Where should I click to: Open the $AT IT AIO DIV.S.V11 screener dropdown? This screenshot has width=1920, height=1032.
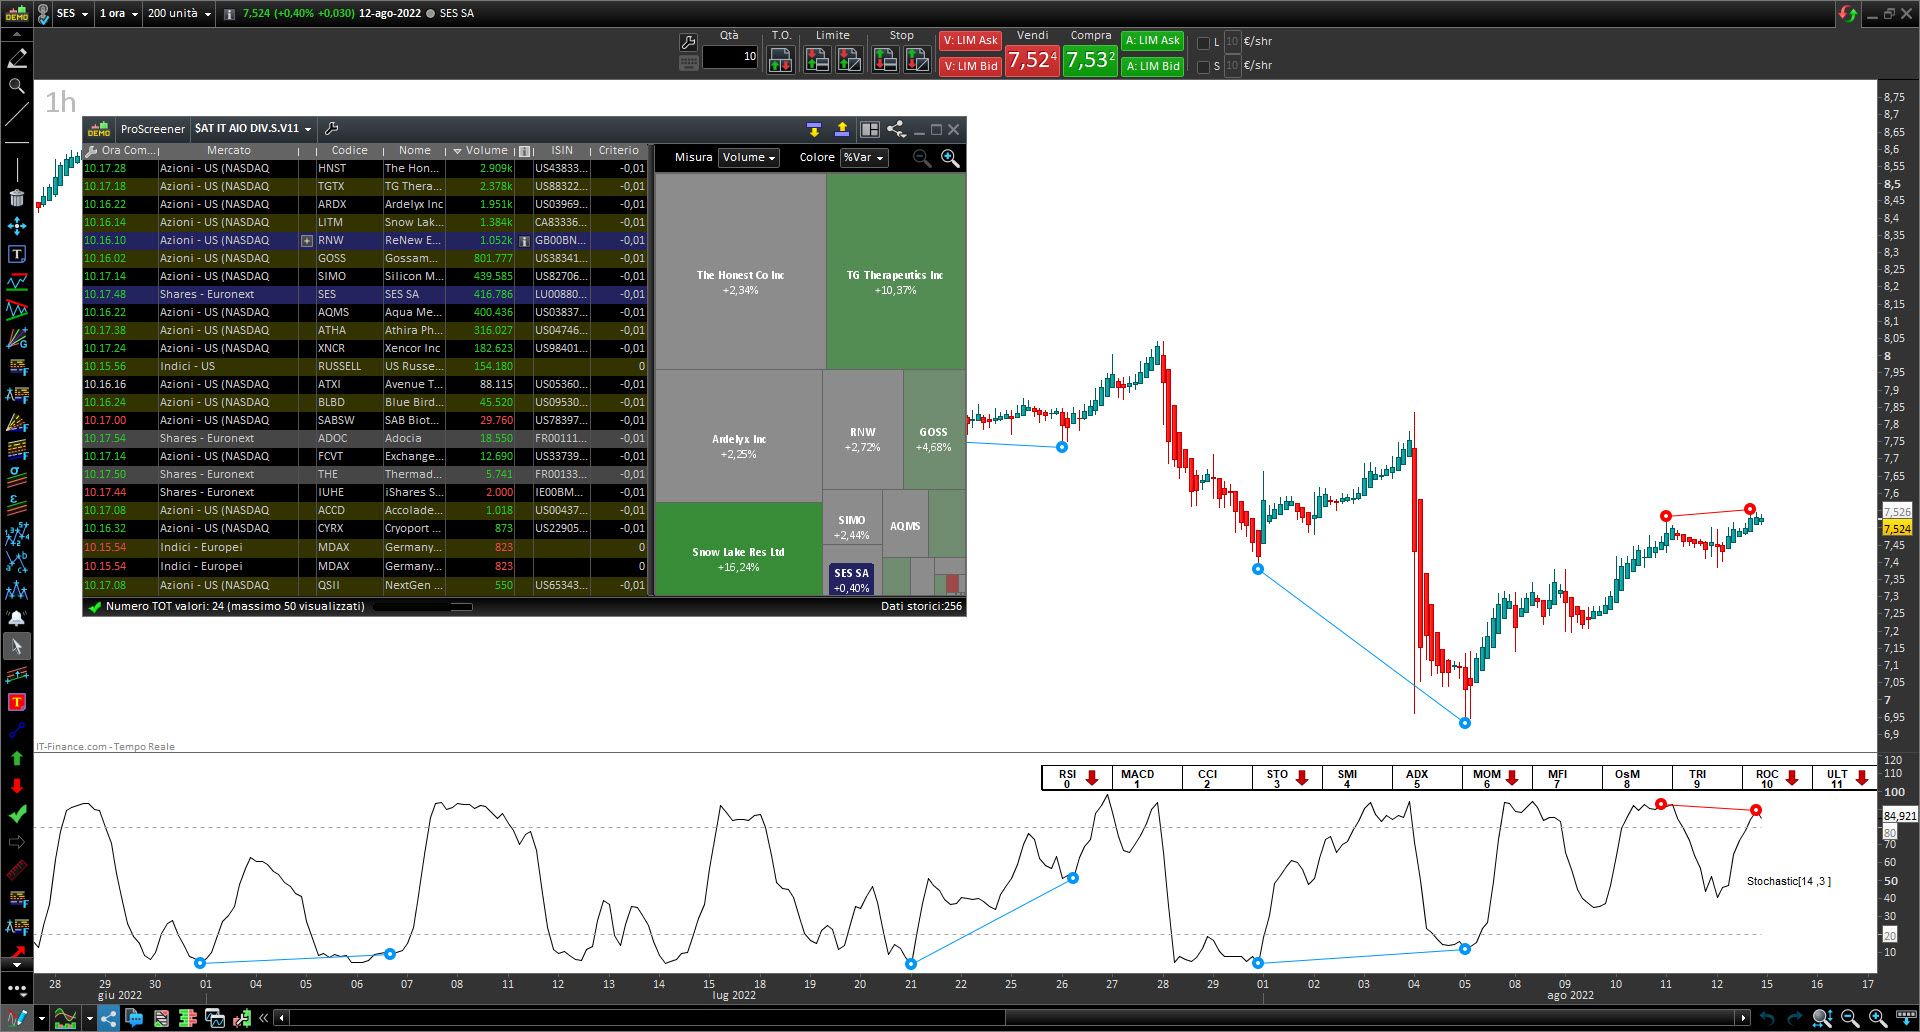253,129
